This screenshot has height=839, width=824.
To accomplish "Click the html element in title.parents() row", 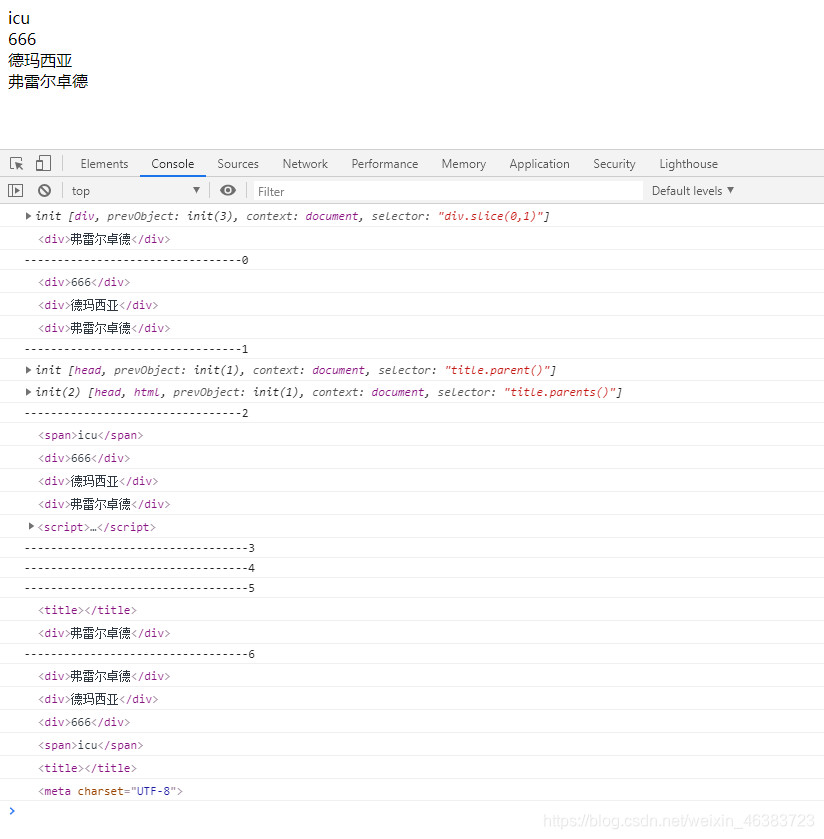I will (x=147, y=392).
